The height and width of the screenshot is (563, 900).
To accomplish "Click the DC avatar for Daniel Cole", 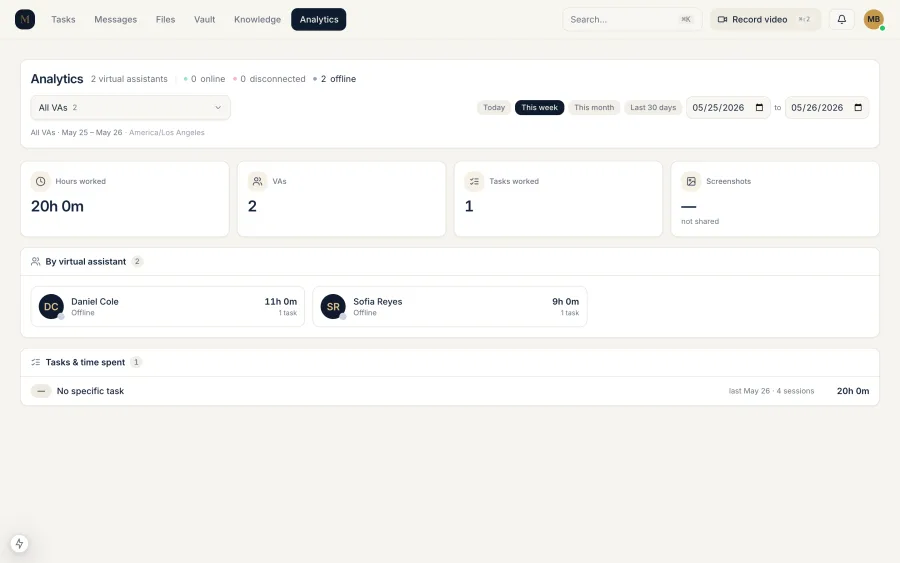I will coord(51,306).
